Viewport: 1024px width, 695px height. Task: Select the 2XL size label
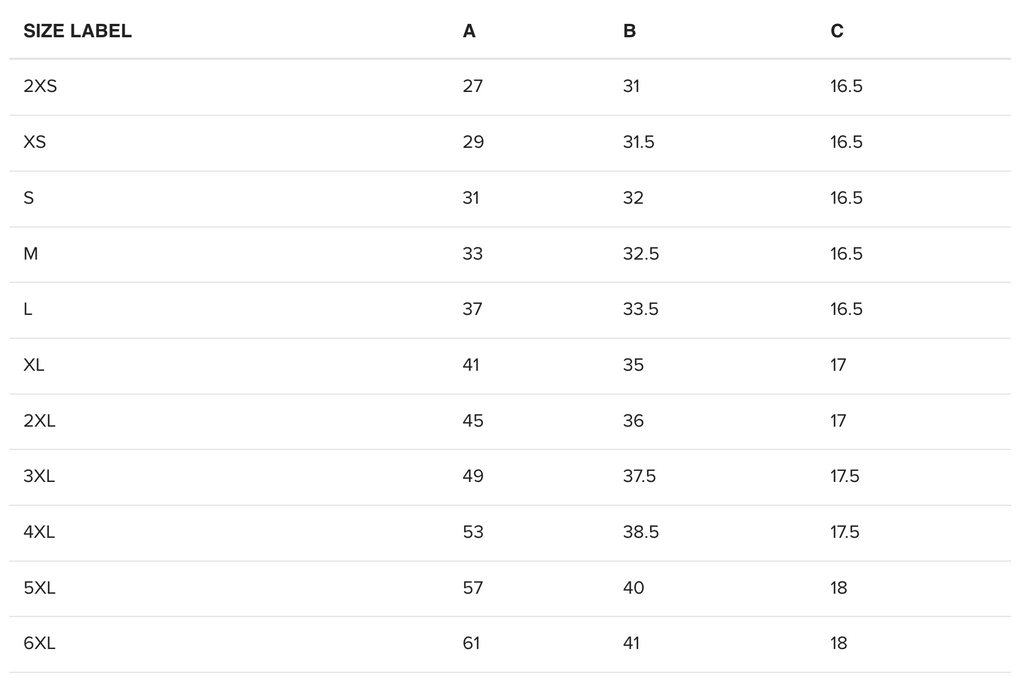[x=39, y=421]
